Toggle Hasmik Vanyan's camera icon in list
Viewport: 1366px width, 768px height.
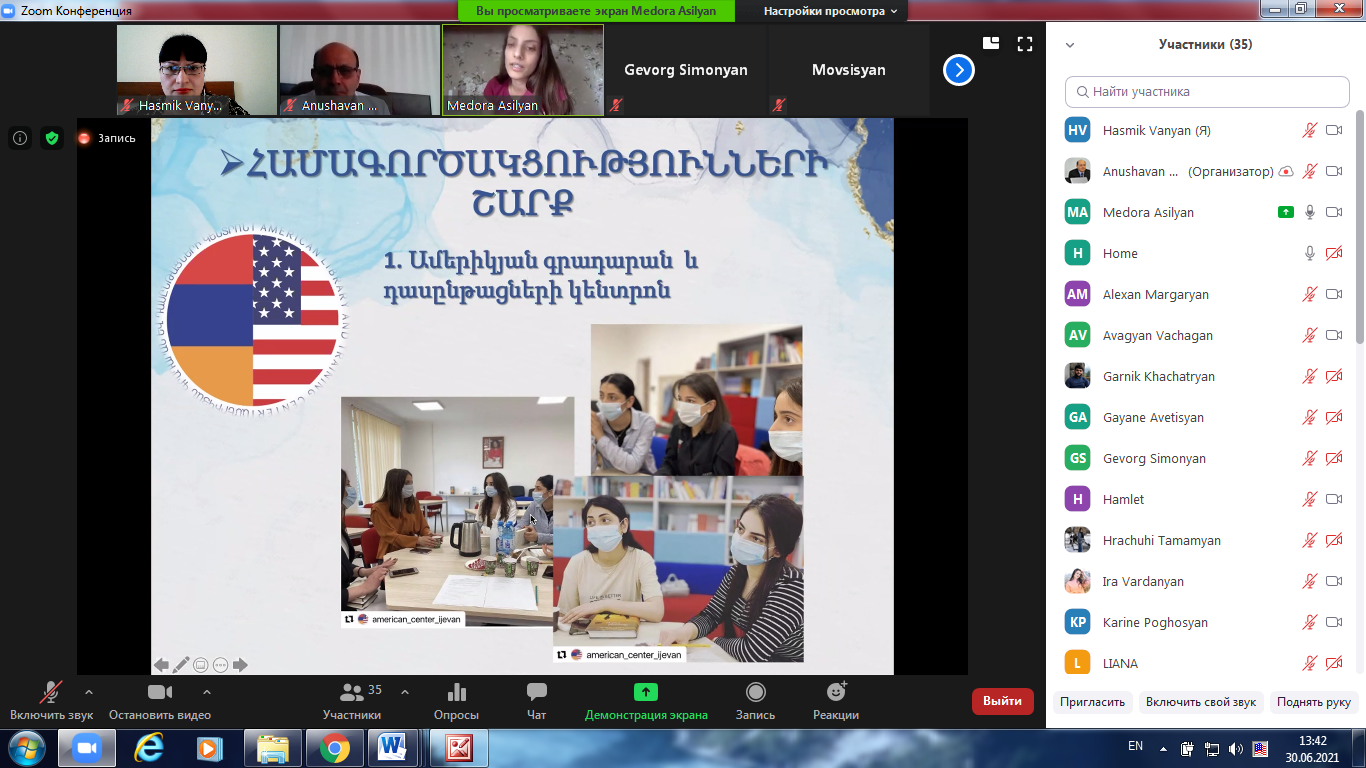point(1334,130)
